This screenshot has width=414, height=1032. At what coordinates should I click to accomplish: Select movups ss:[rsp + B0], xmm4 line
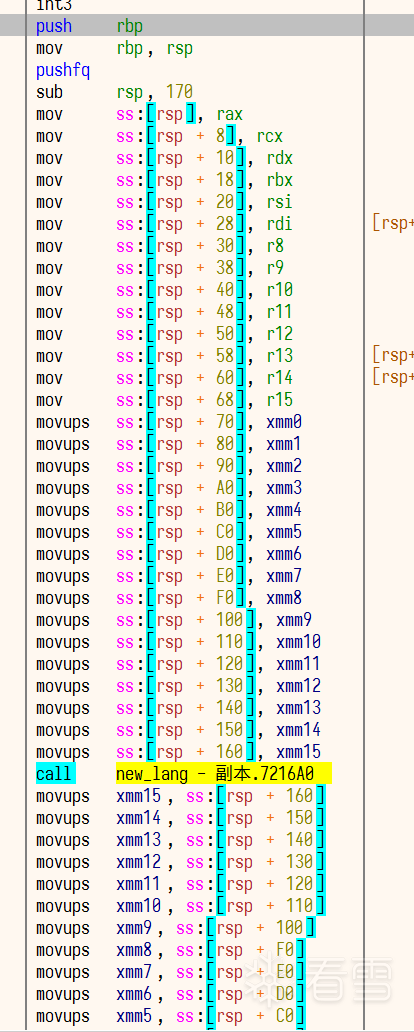169,510
